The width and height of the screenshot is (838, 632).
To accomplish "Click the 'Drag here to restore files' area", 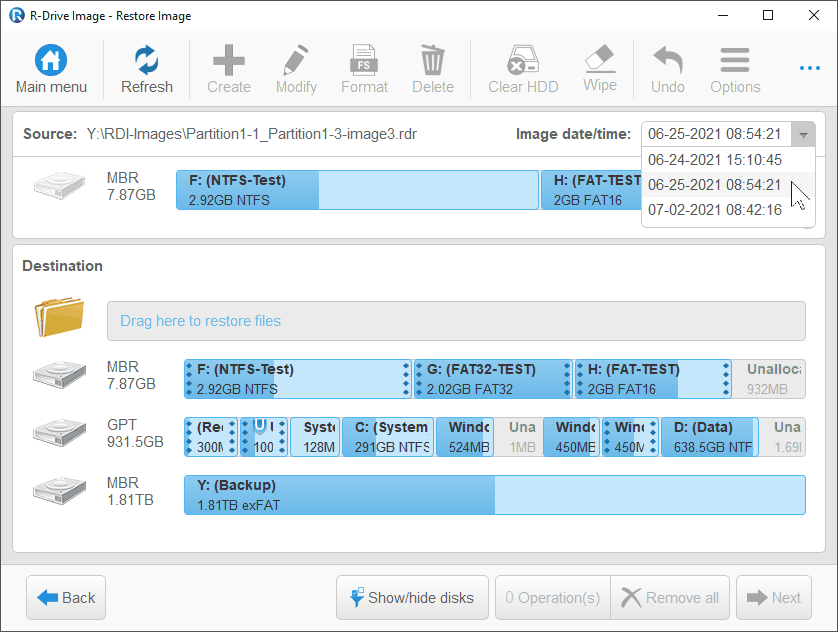I will point(456,321).
